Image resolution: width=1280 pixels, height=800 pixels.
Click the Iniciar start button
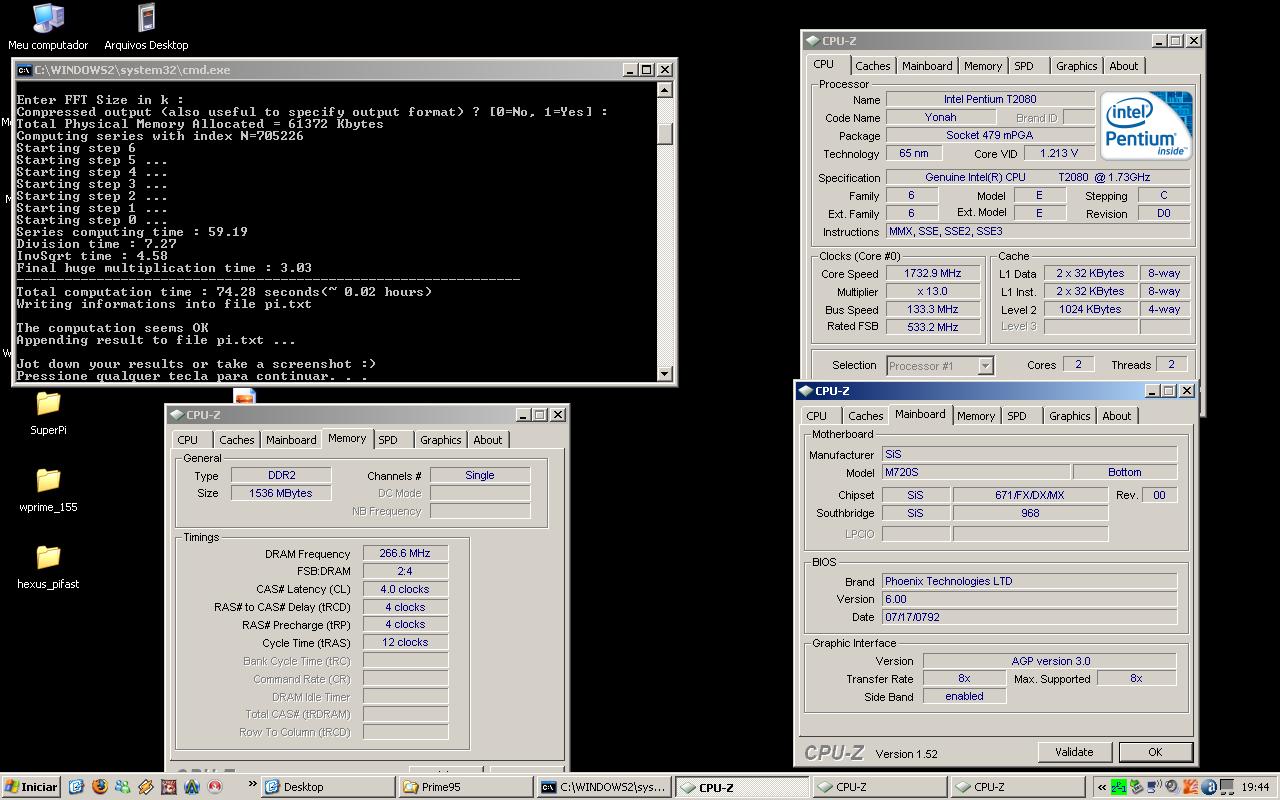31,787
